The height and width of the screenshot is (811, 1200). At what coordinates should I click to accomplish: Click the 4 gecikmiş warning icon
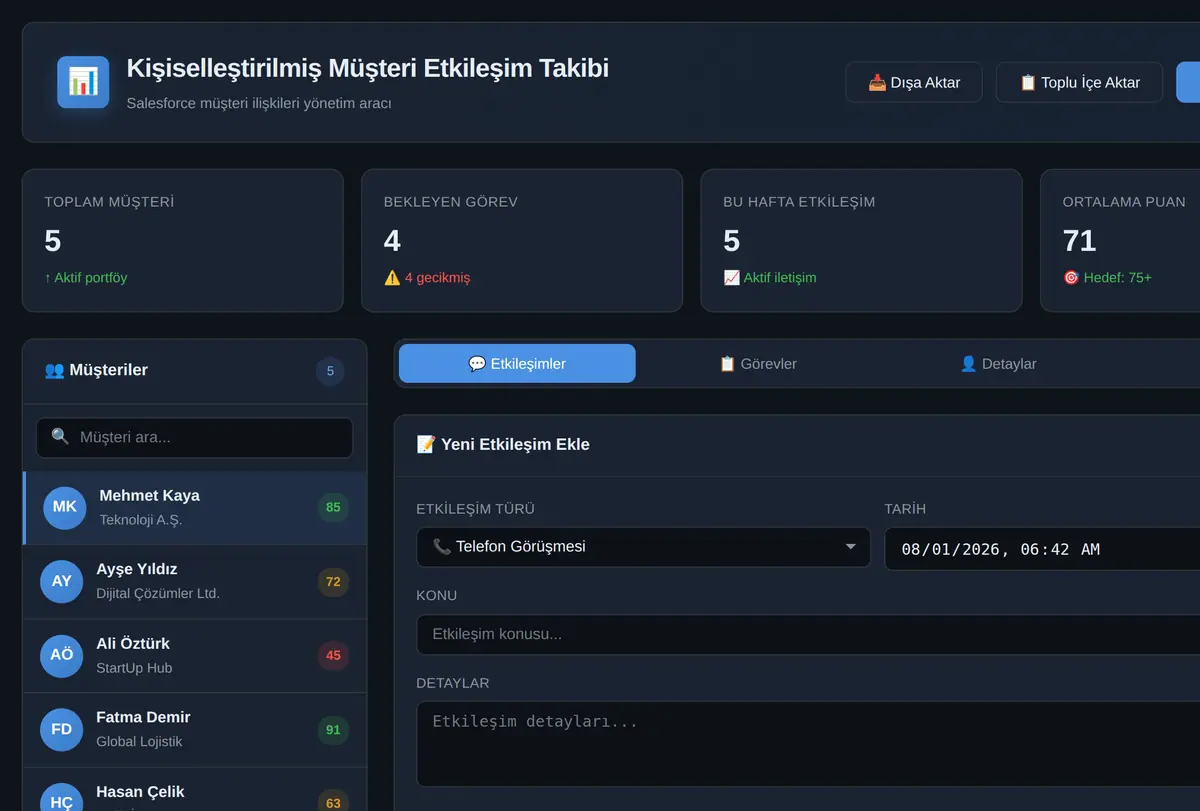(392, 277)
